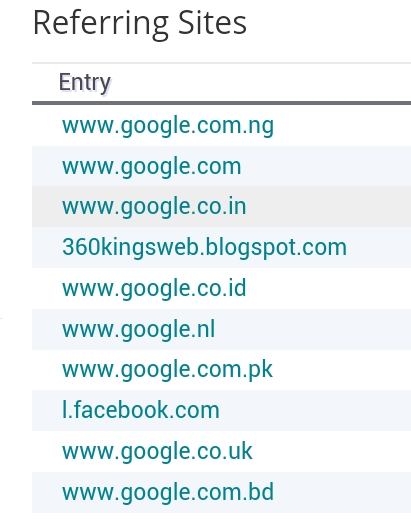Select the Netherlands Google referrer row
Viewport: 411px width, 527px height.
221,329
